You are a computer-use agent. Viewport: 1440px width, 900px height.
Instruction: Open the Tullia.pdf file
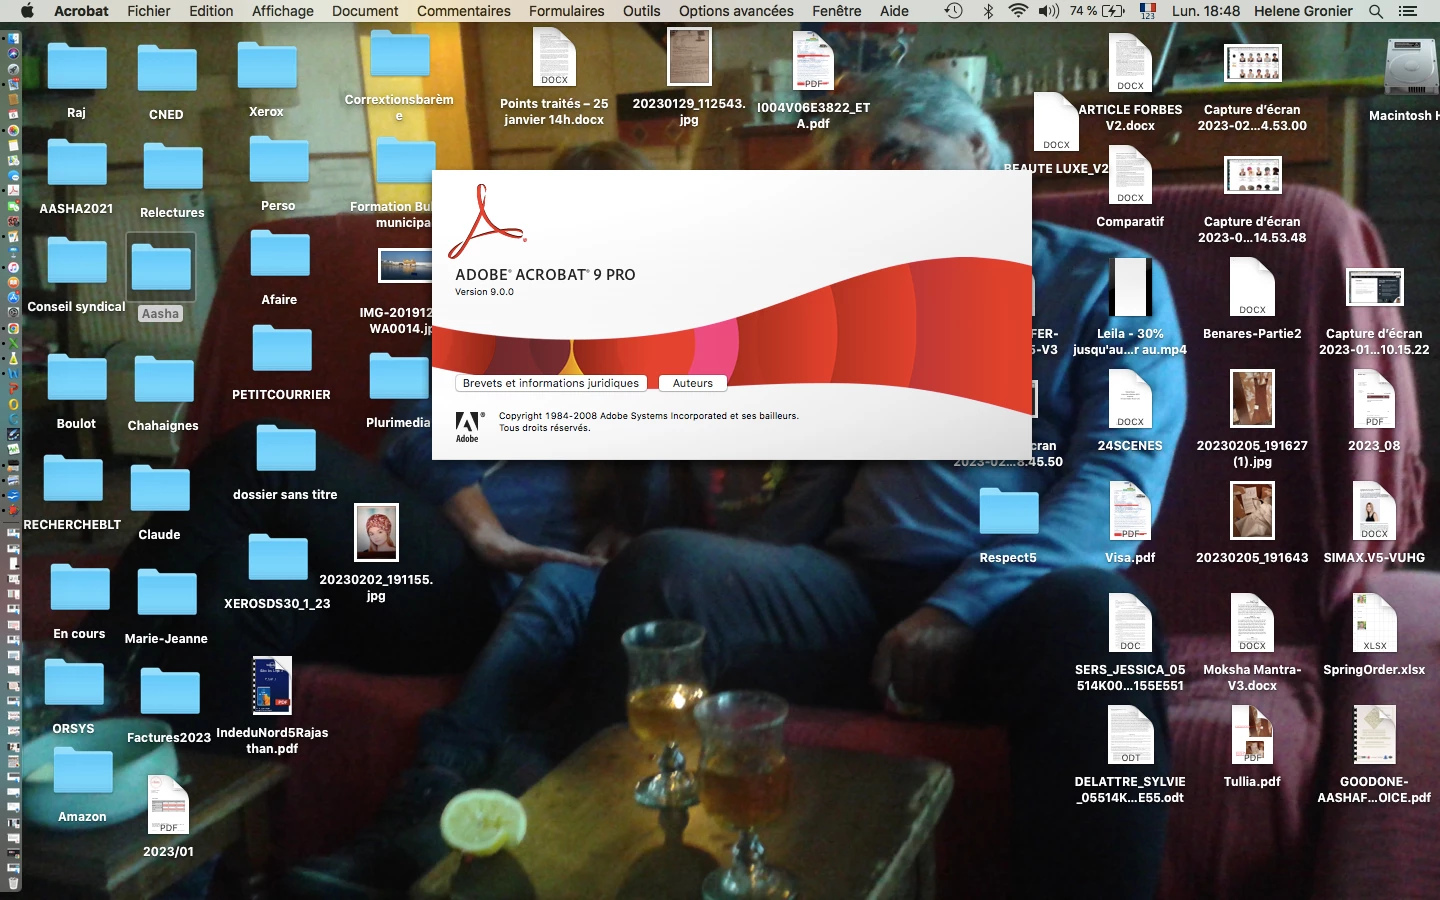click(1252, 735)
